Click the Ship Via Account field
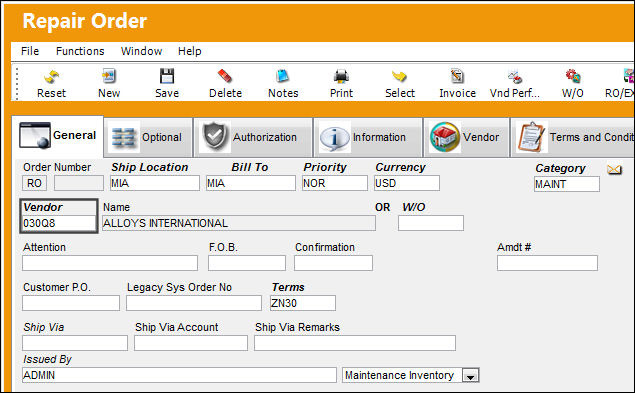Viewport: 635px width, 393px height. click(x=191, y=343)
